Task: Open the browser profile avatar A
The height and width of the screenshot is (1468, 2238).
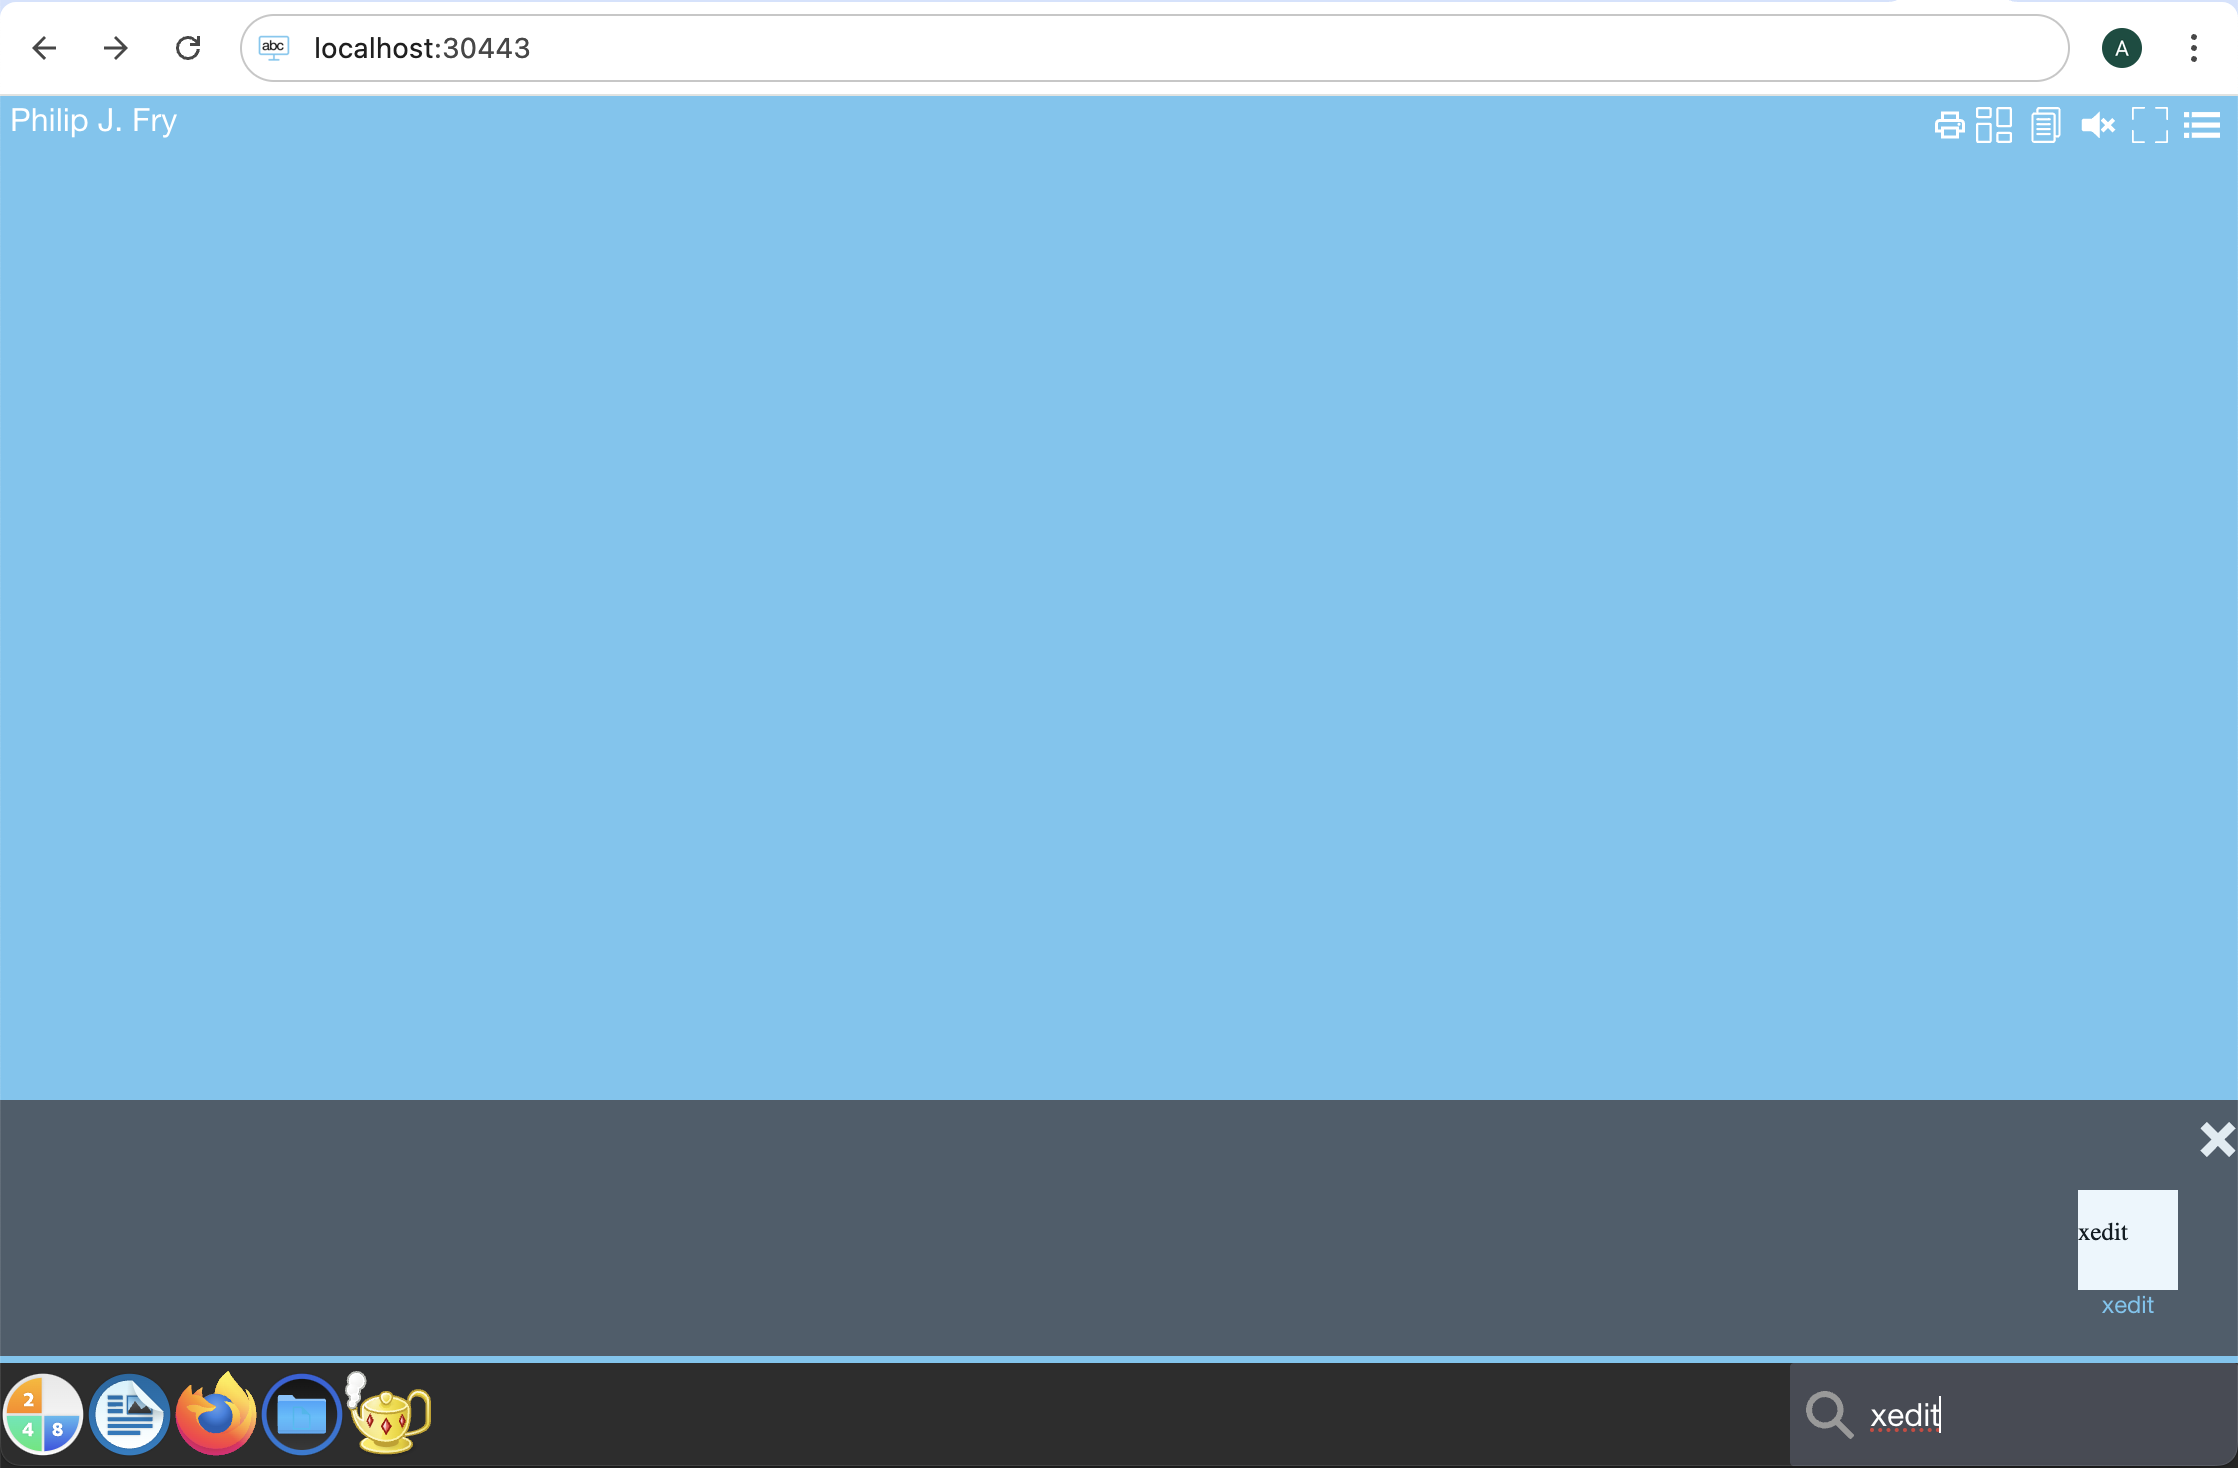Action: tap(2121, 48)
